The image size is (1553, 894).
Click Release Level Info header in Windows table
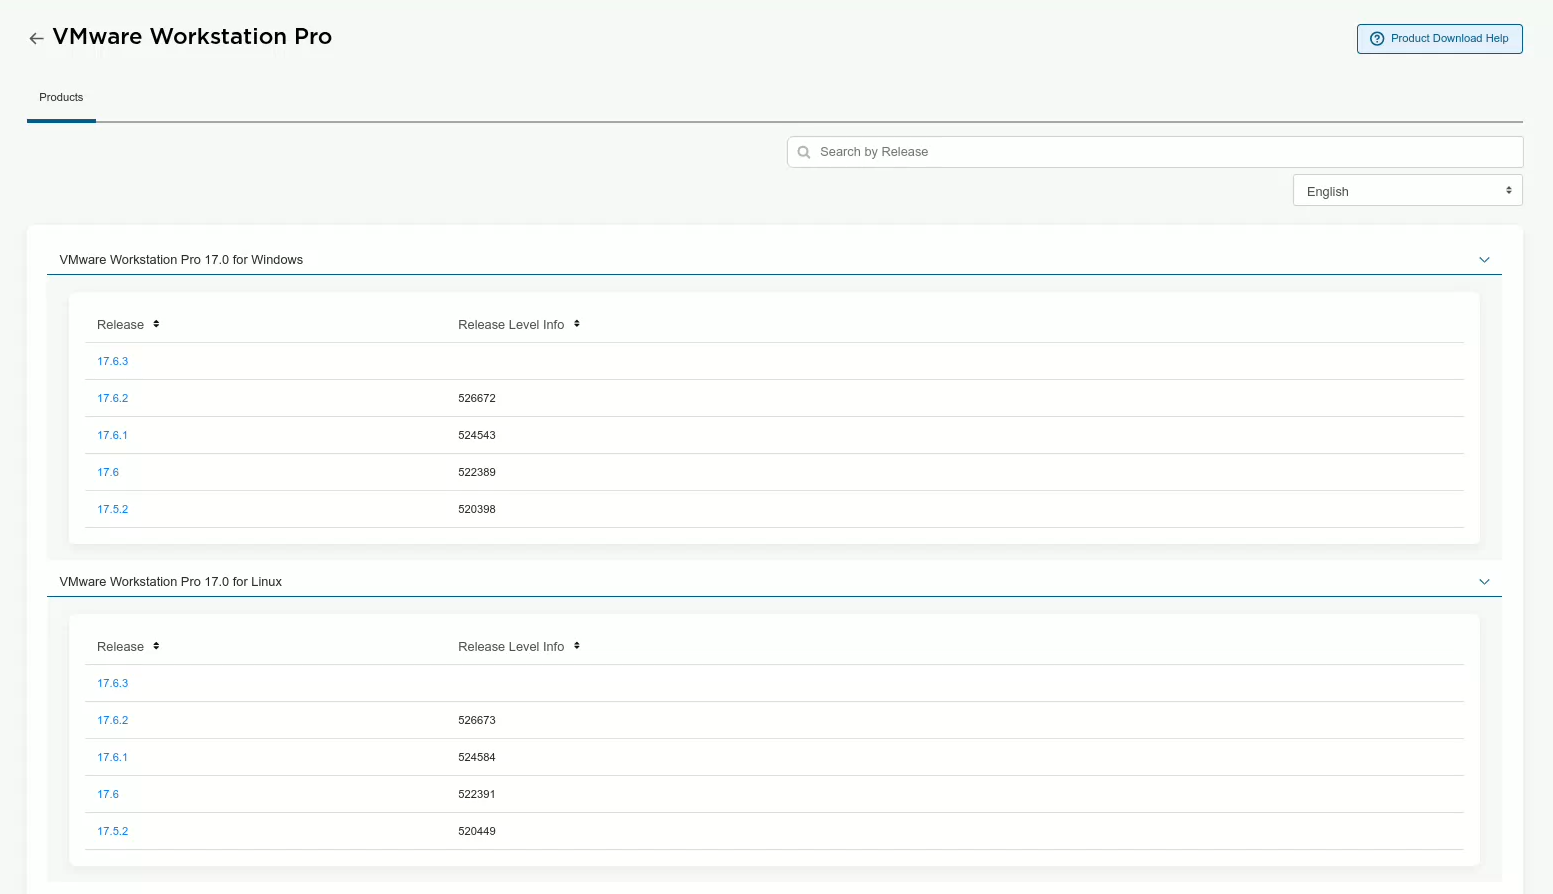[511, 325]
